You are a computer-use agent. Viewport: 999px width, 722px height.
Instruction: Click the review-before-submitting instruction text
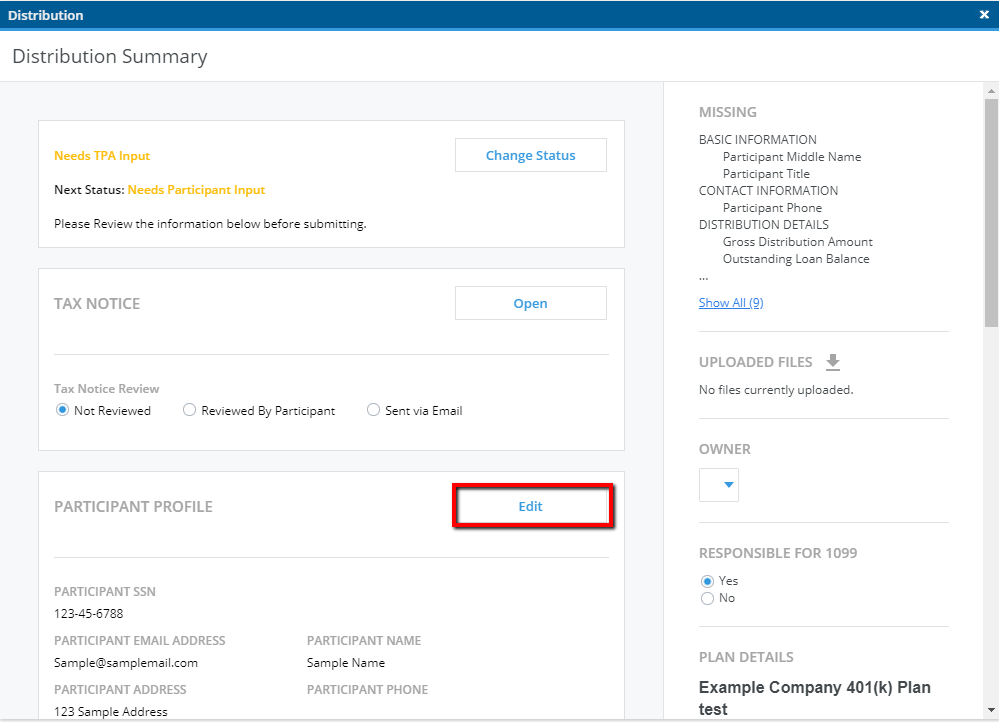point(210,224)
